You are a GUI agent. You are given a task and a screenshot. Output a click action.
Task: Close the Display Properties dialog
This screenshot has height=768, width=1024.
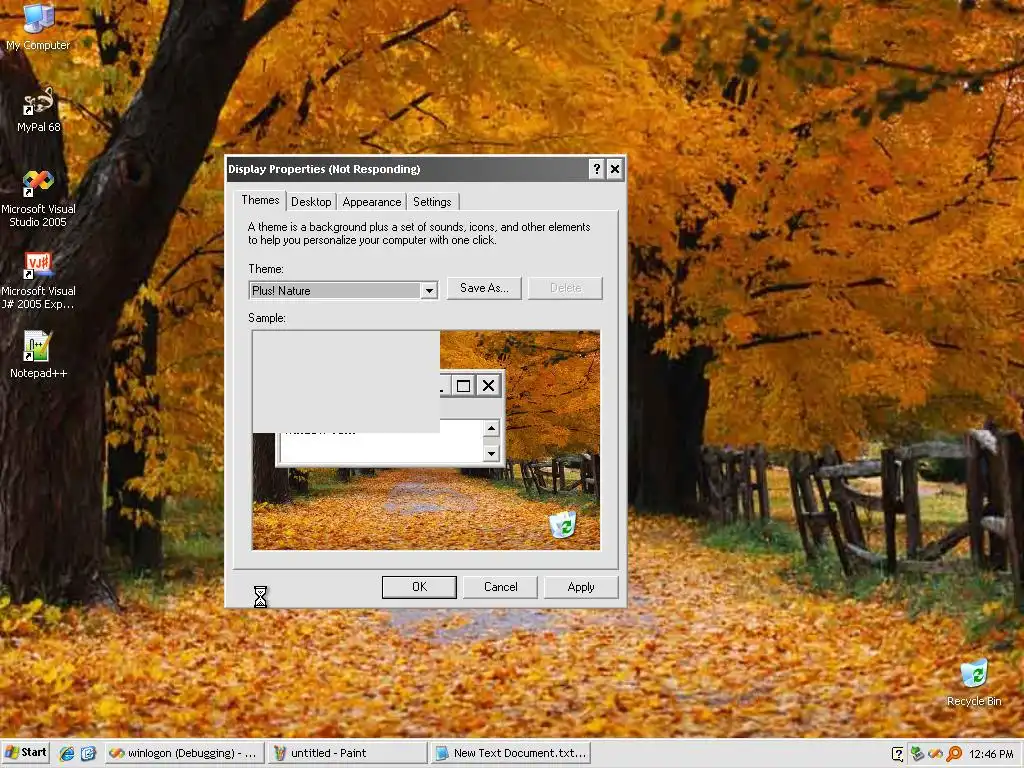(615, 170)
